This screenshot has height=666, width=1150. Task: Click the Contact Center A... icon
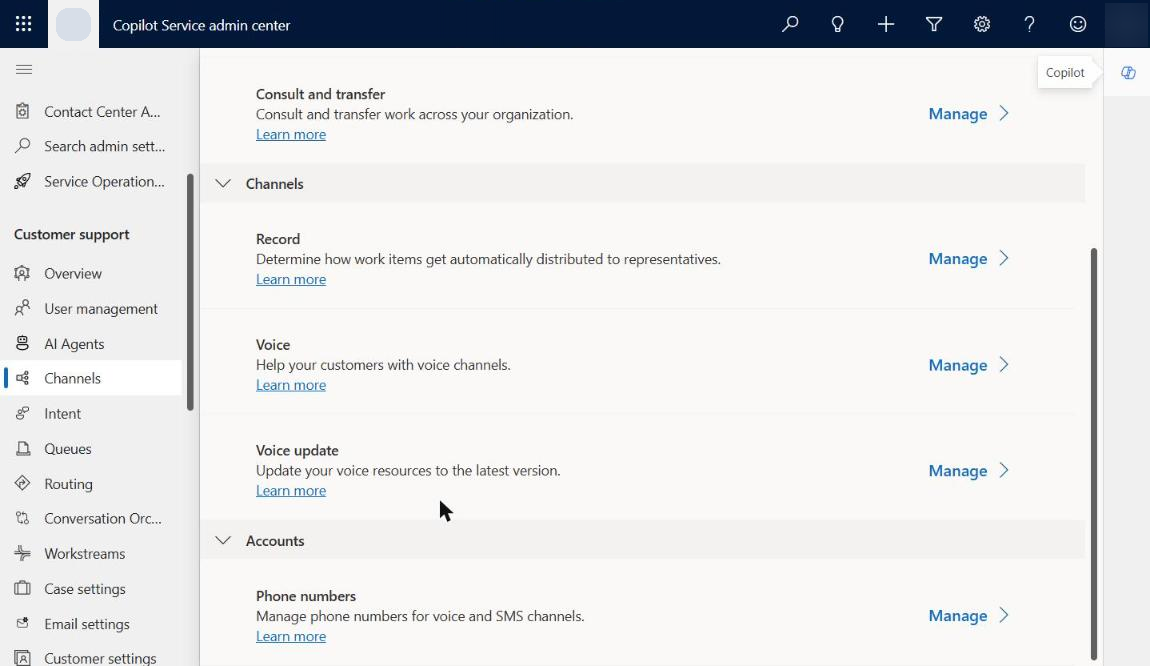click(23, 111)
